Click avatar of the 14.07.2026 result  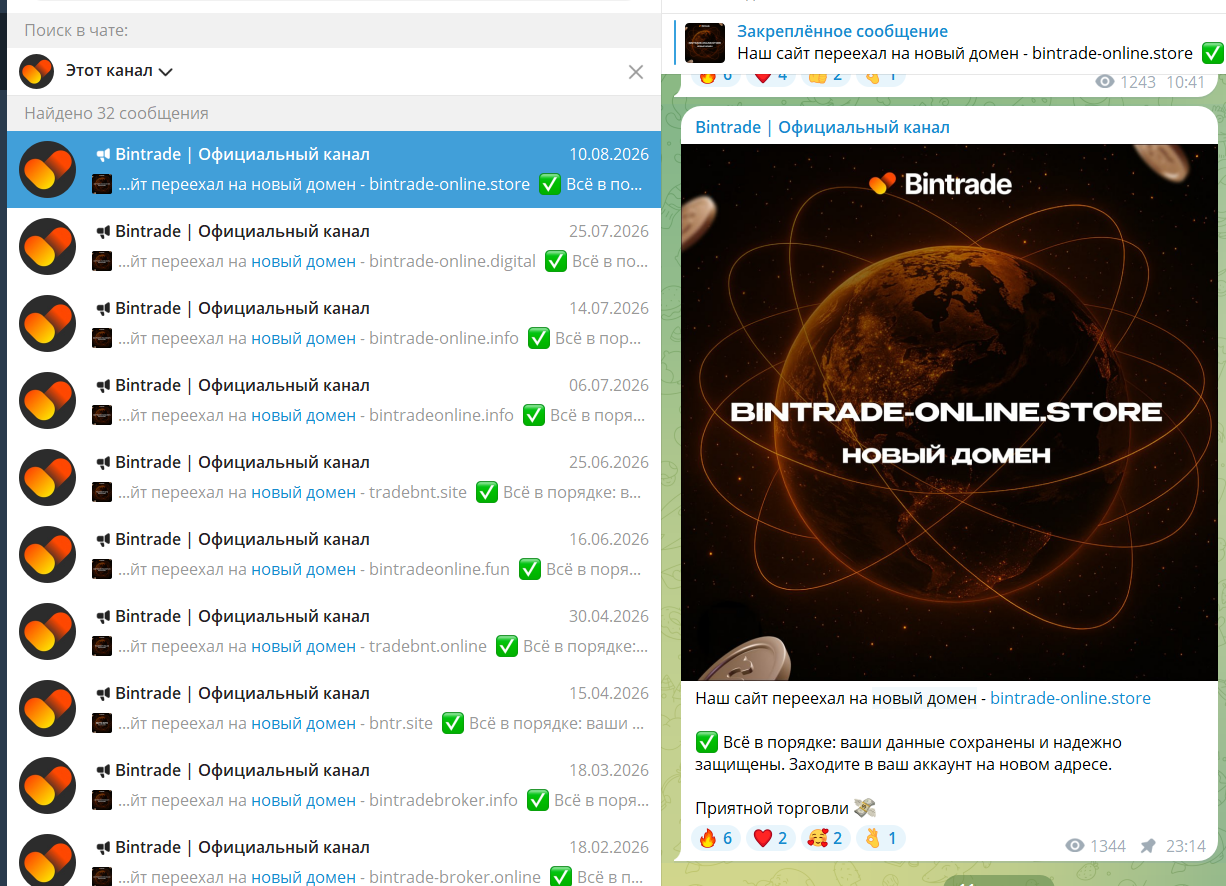click(48, 323)
